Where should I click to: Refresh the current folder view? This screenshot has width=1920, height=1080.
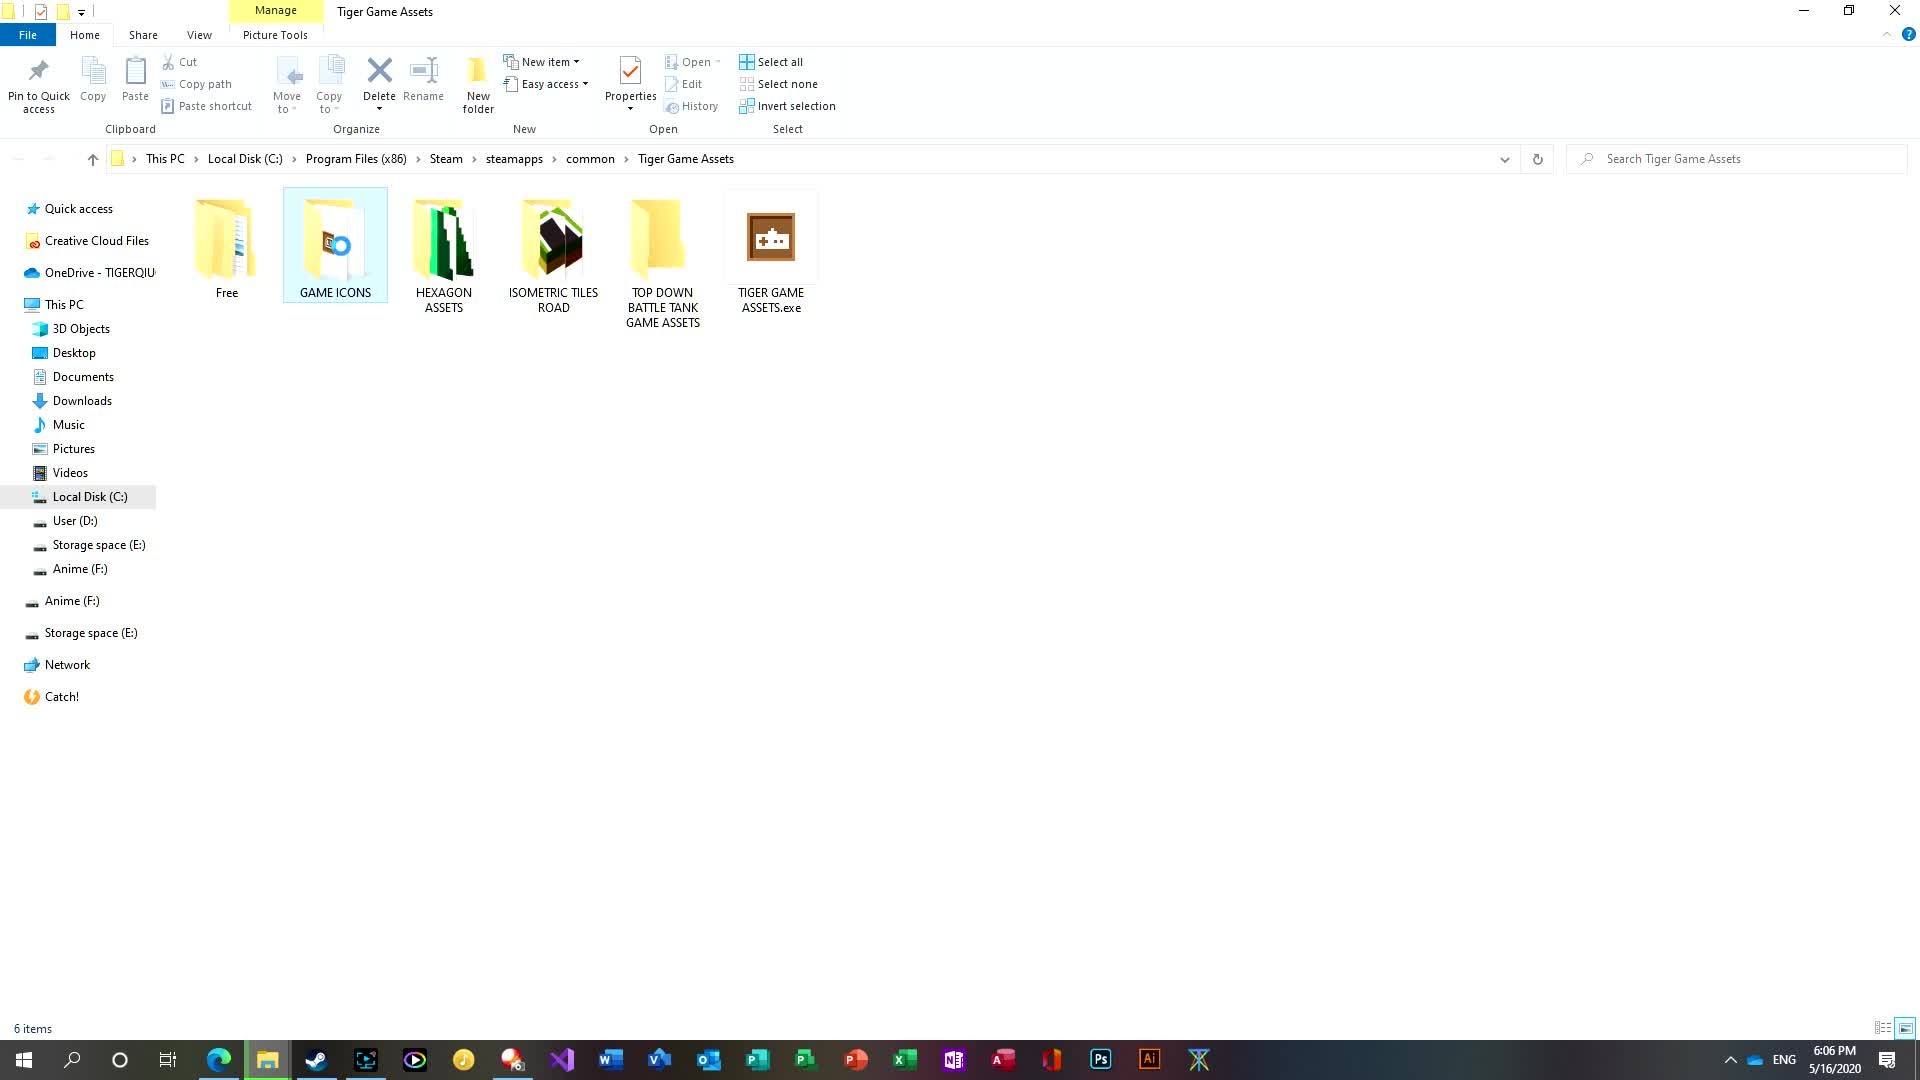pyautogui.click(x=1537, y=159)
